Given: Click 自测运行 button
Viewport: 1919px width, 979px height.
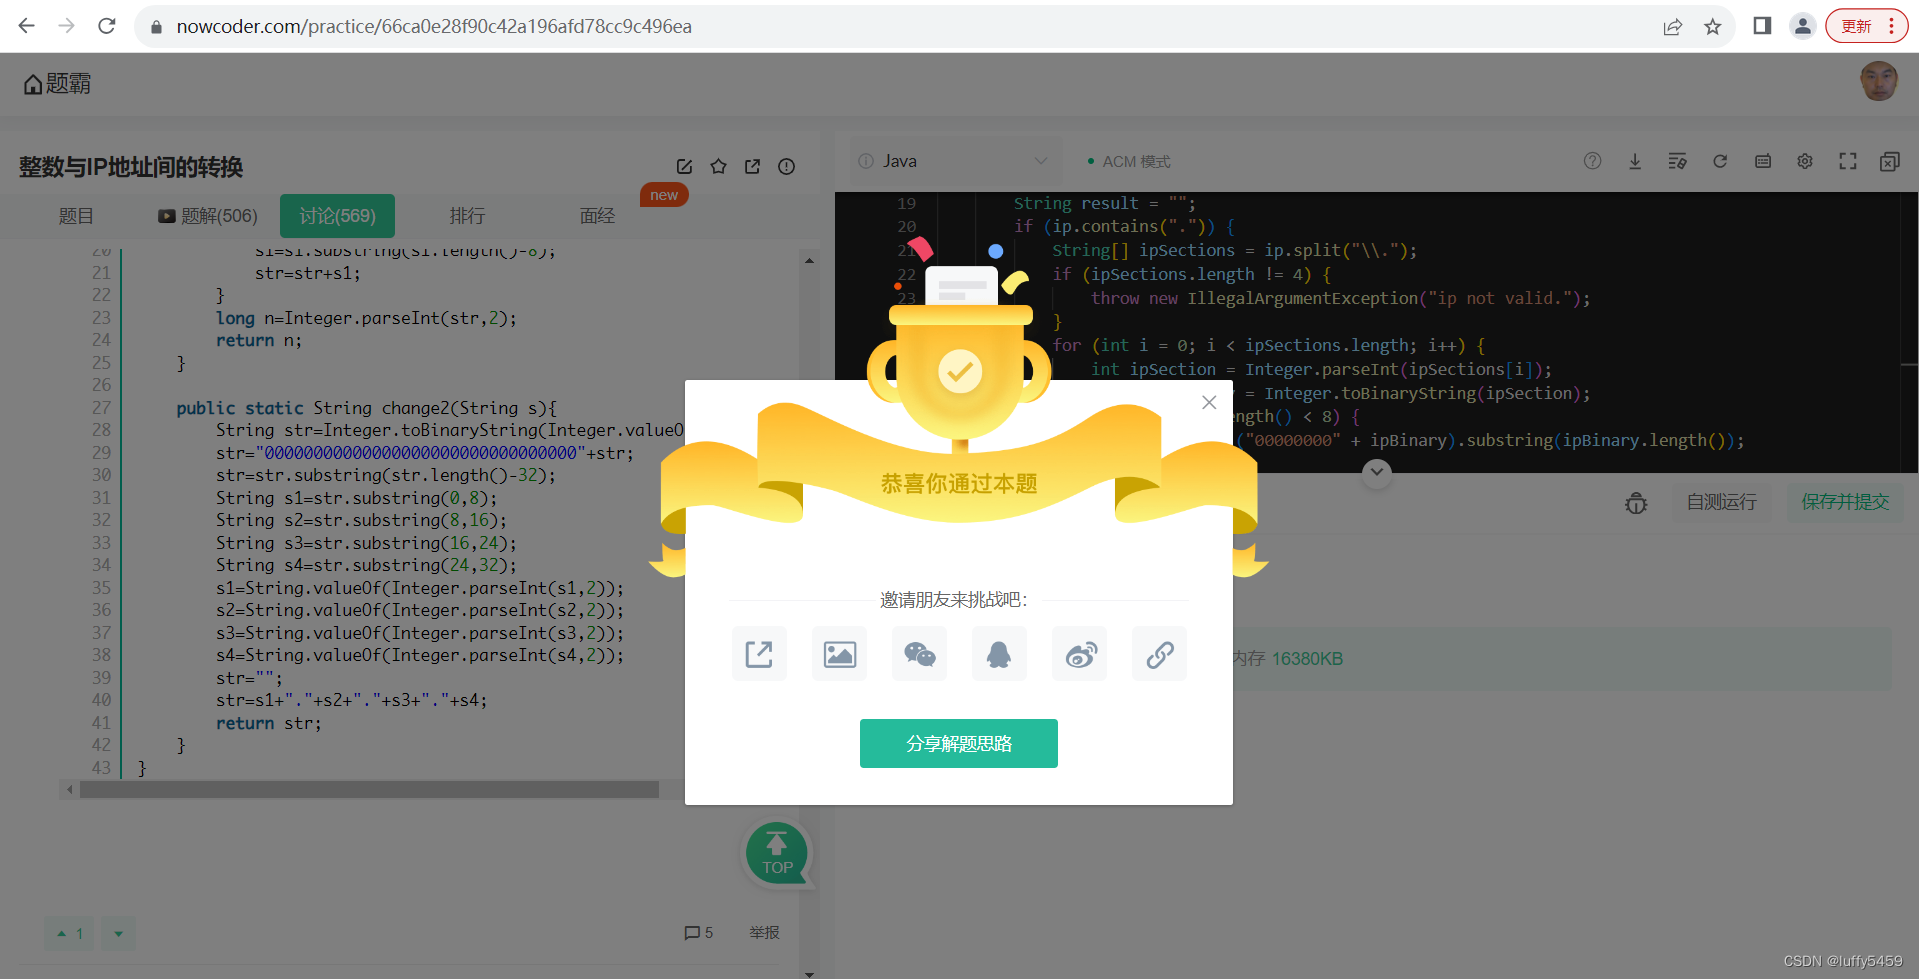Looking at the screenshot, I should [x=1721, y=502].
